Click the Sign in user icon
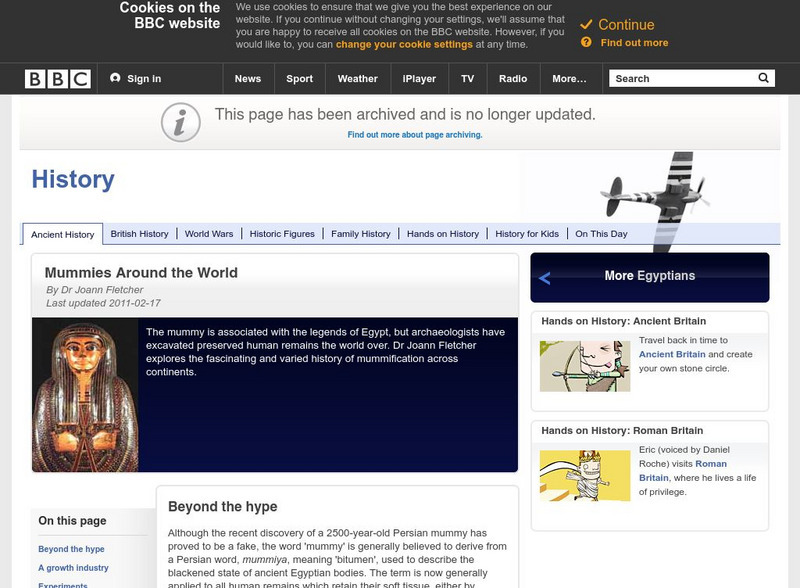The height and width of the screenshot is (588, 800). tap(115, 78)
